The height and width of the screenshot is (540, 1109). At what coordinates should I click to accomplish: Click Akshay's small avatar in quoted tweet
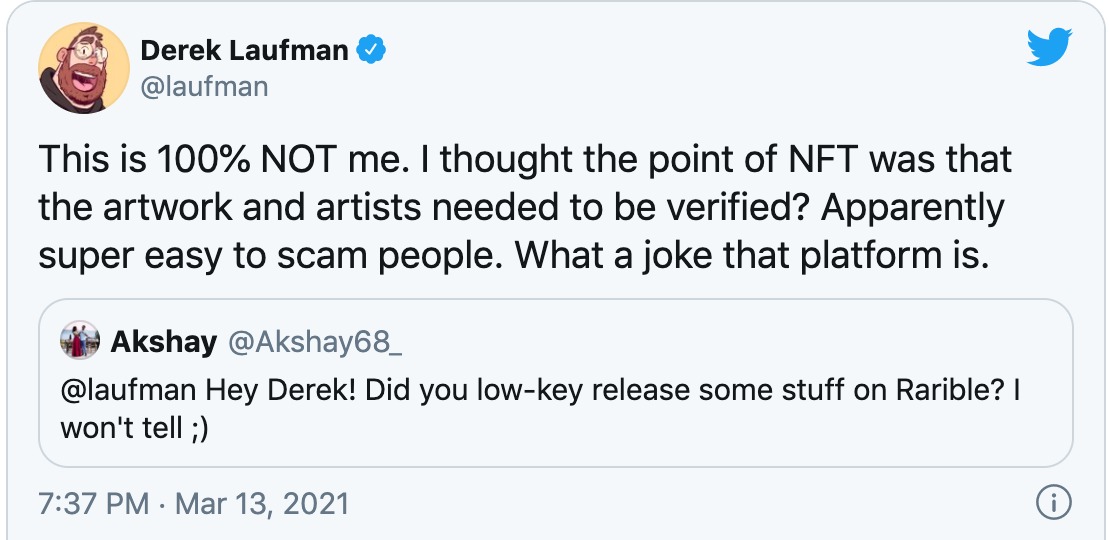coord(80,341)
